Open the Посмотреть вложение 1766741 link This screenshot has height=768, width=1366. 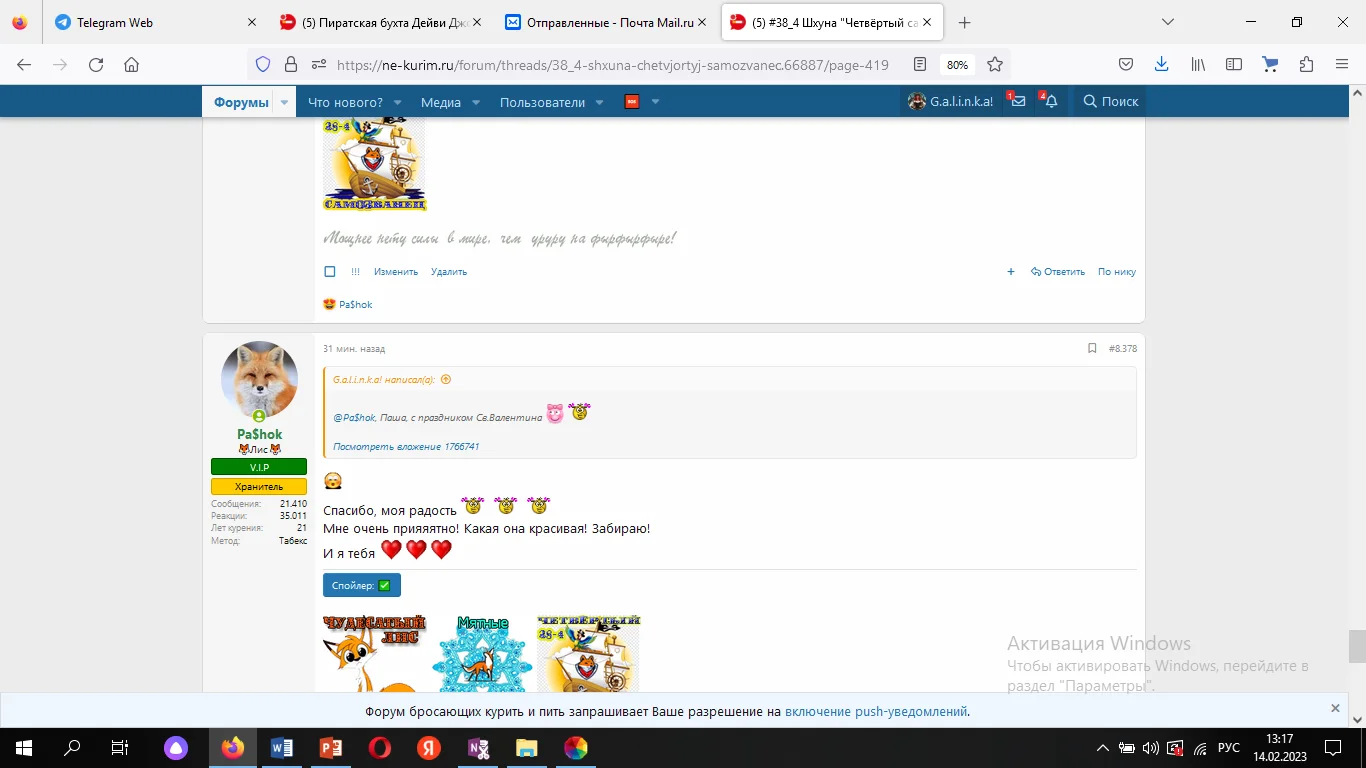point(406,447)
